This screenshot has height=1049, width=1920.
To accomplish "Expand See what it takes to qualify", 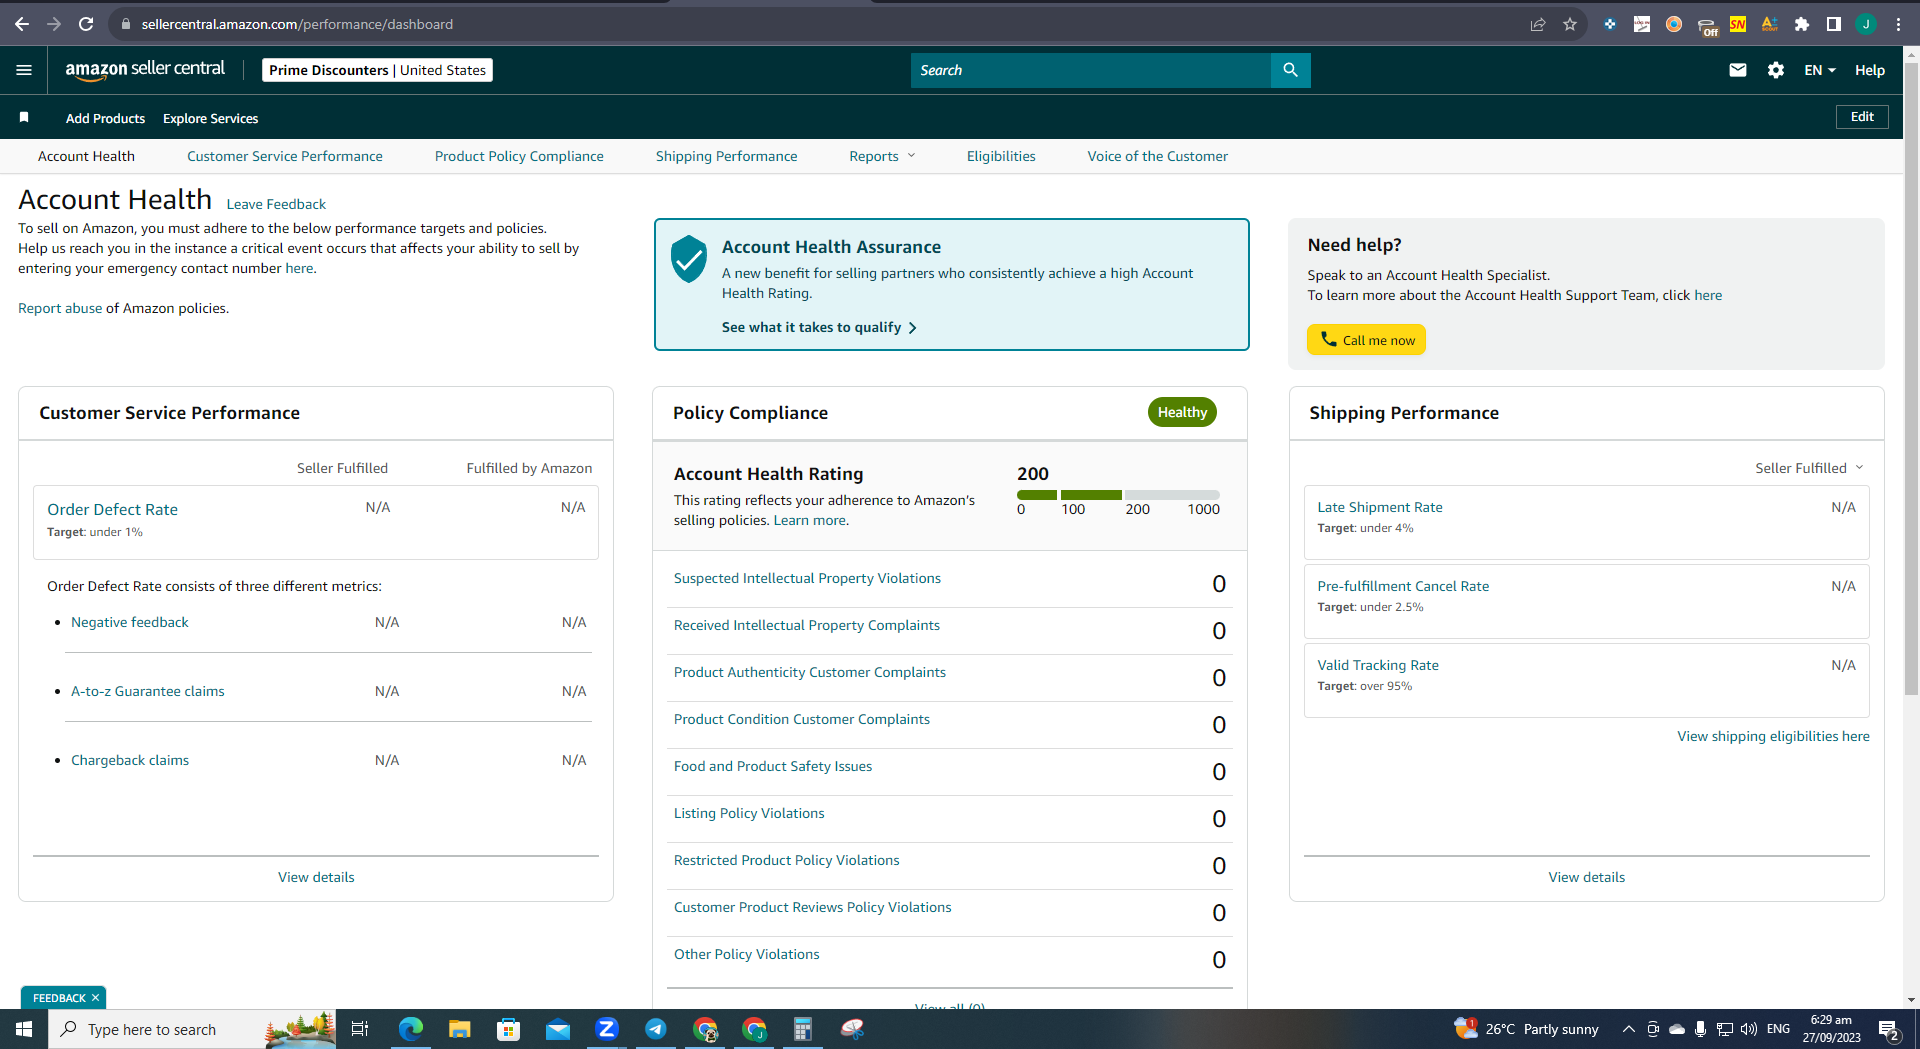I will tap(819, 327).
